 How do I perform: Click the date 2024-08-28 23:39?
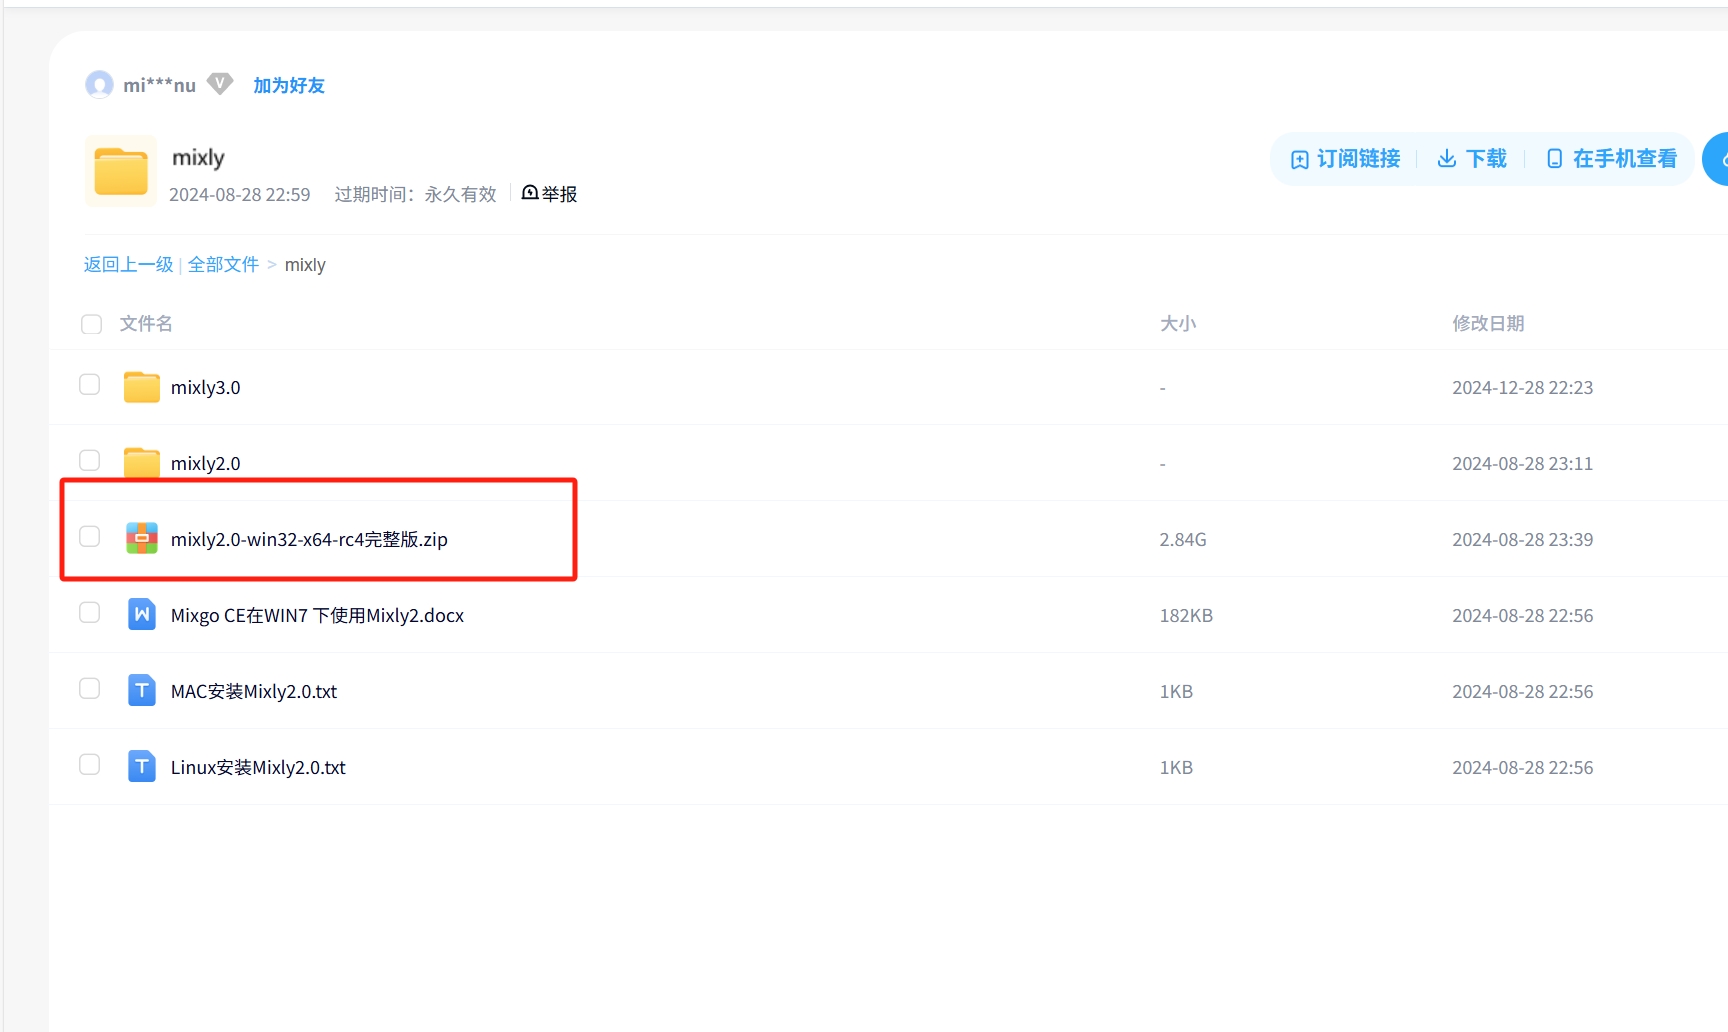(1522, 539)
